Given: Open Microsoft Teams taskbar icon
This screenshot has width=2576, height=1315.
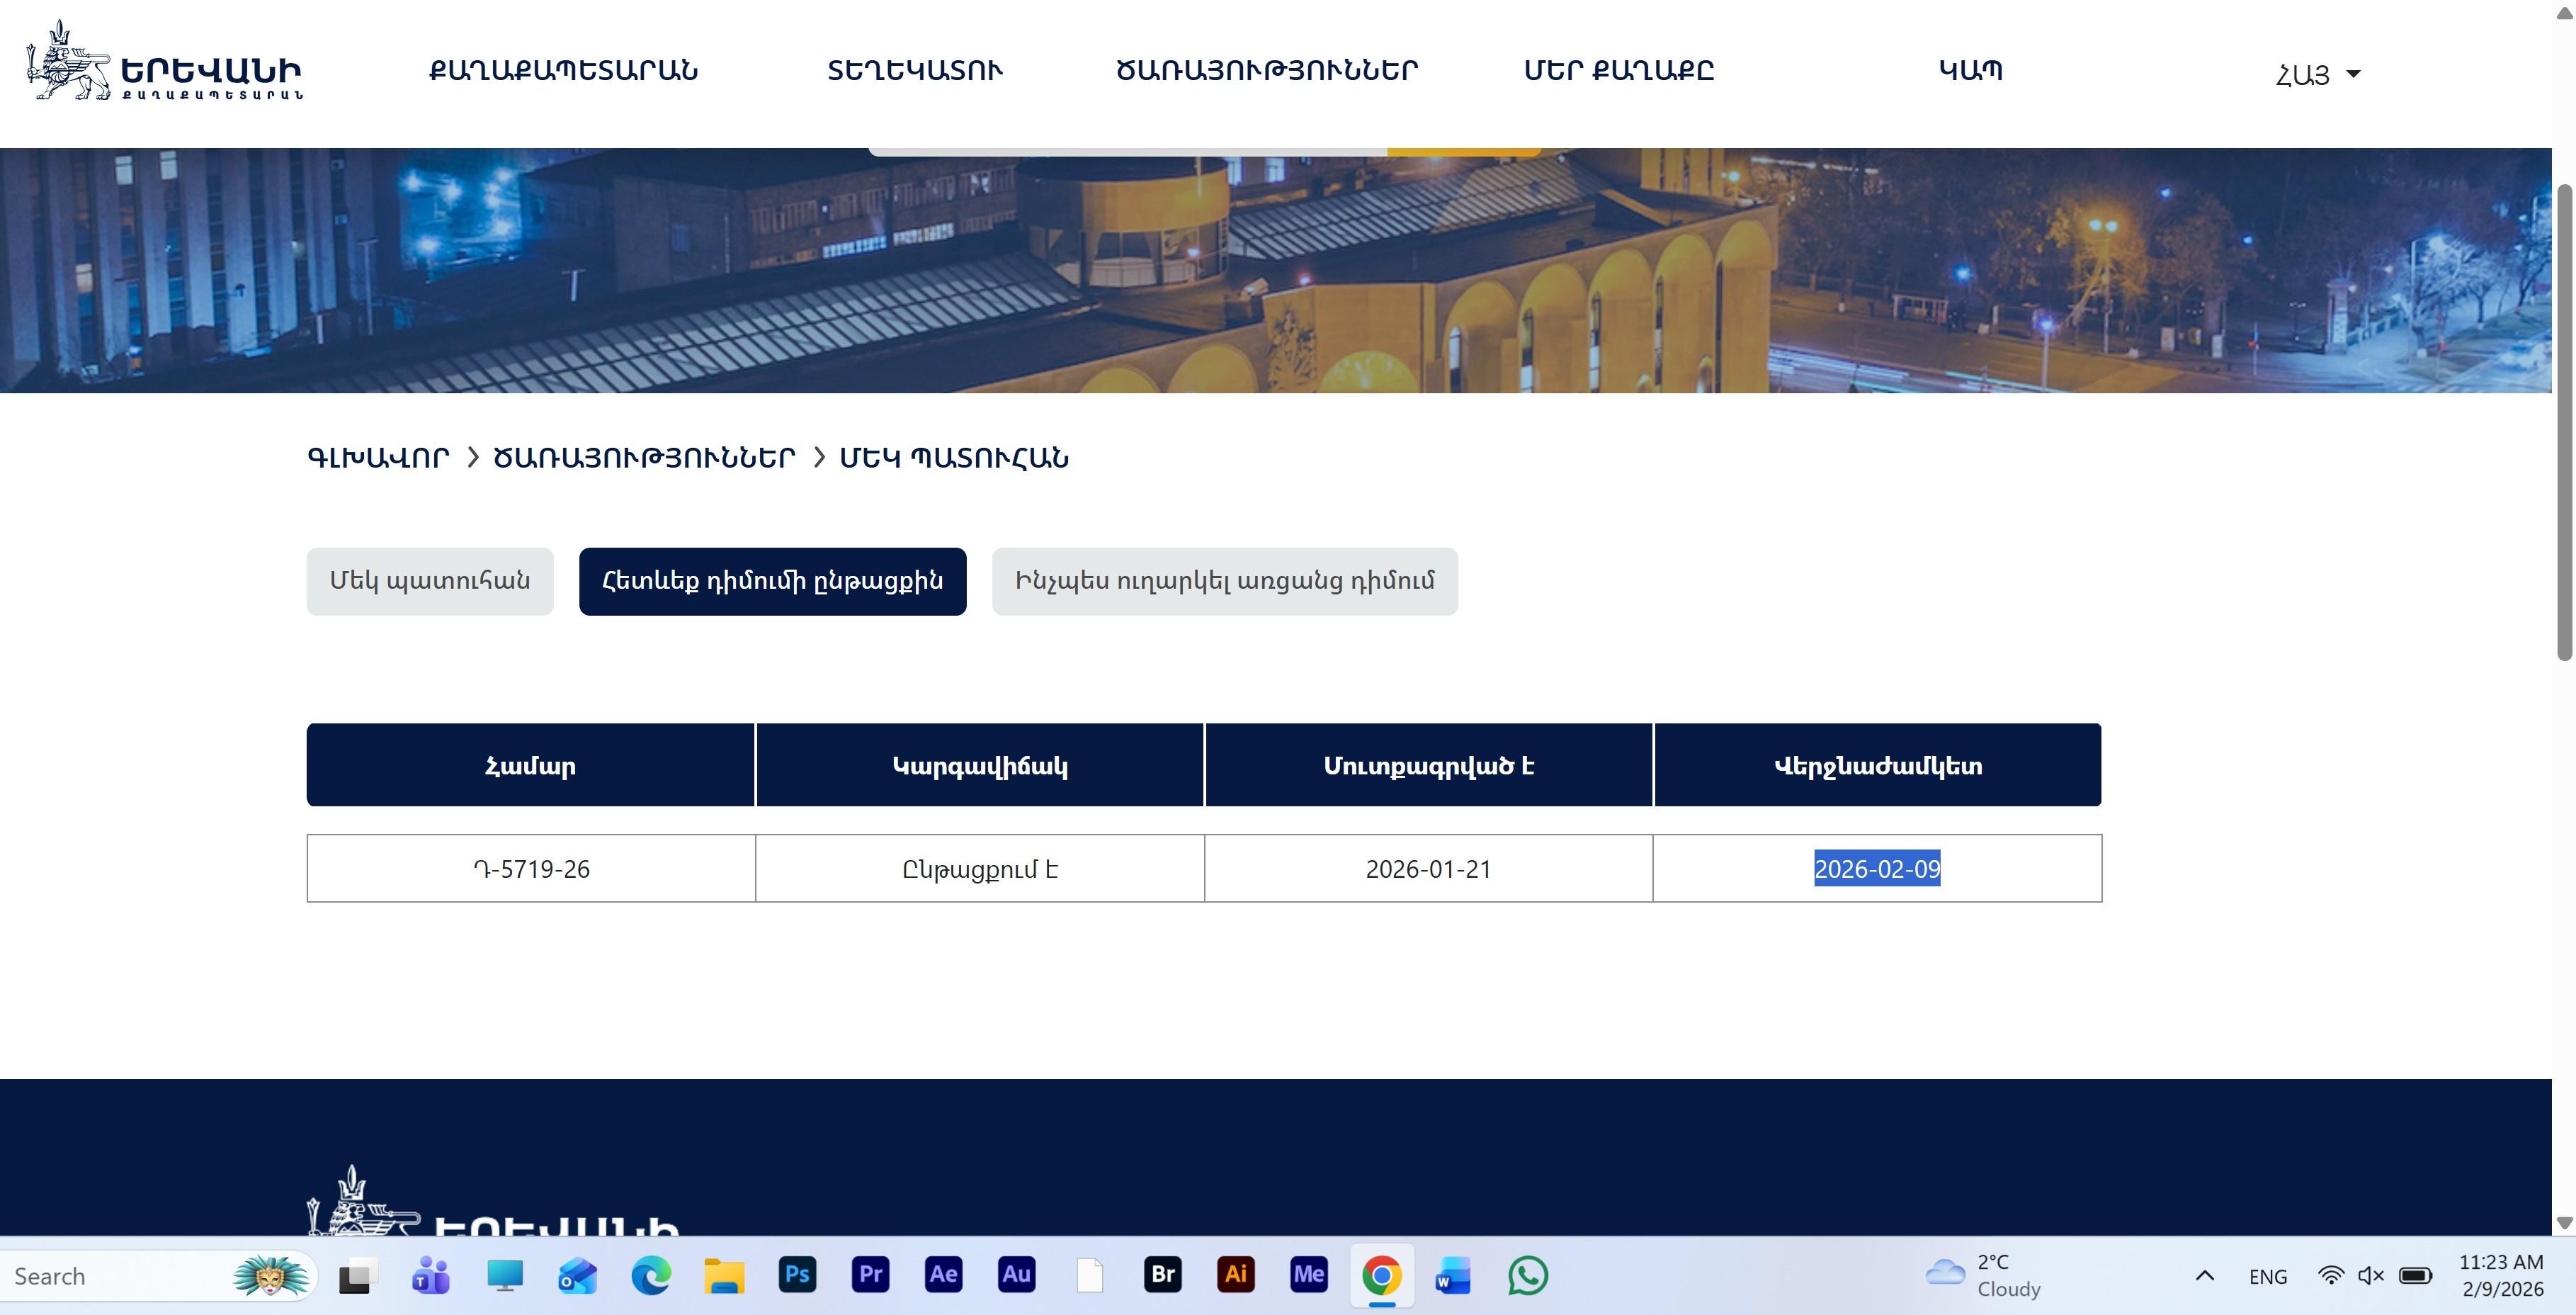Looking at the screenshot, I should (431, 1275).
